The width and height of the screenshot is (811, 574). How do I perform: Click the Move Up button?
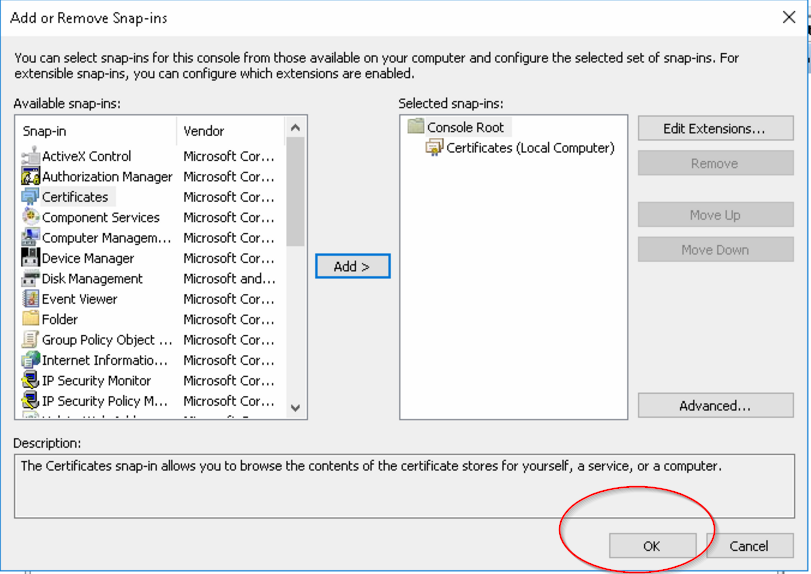(x=715, y=215)
